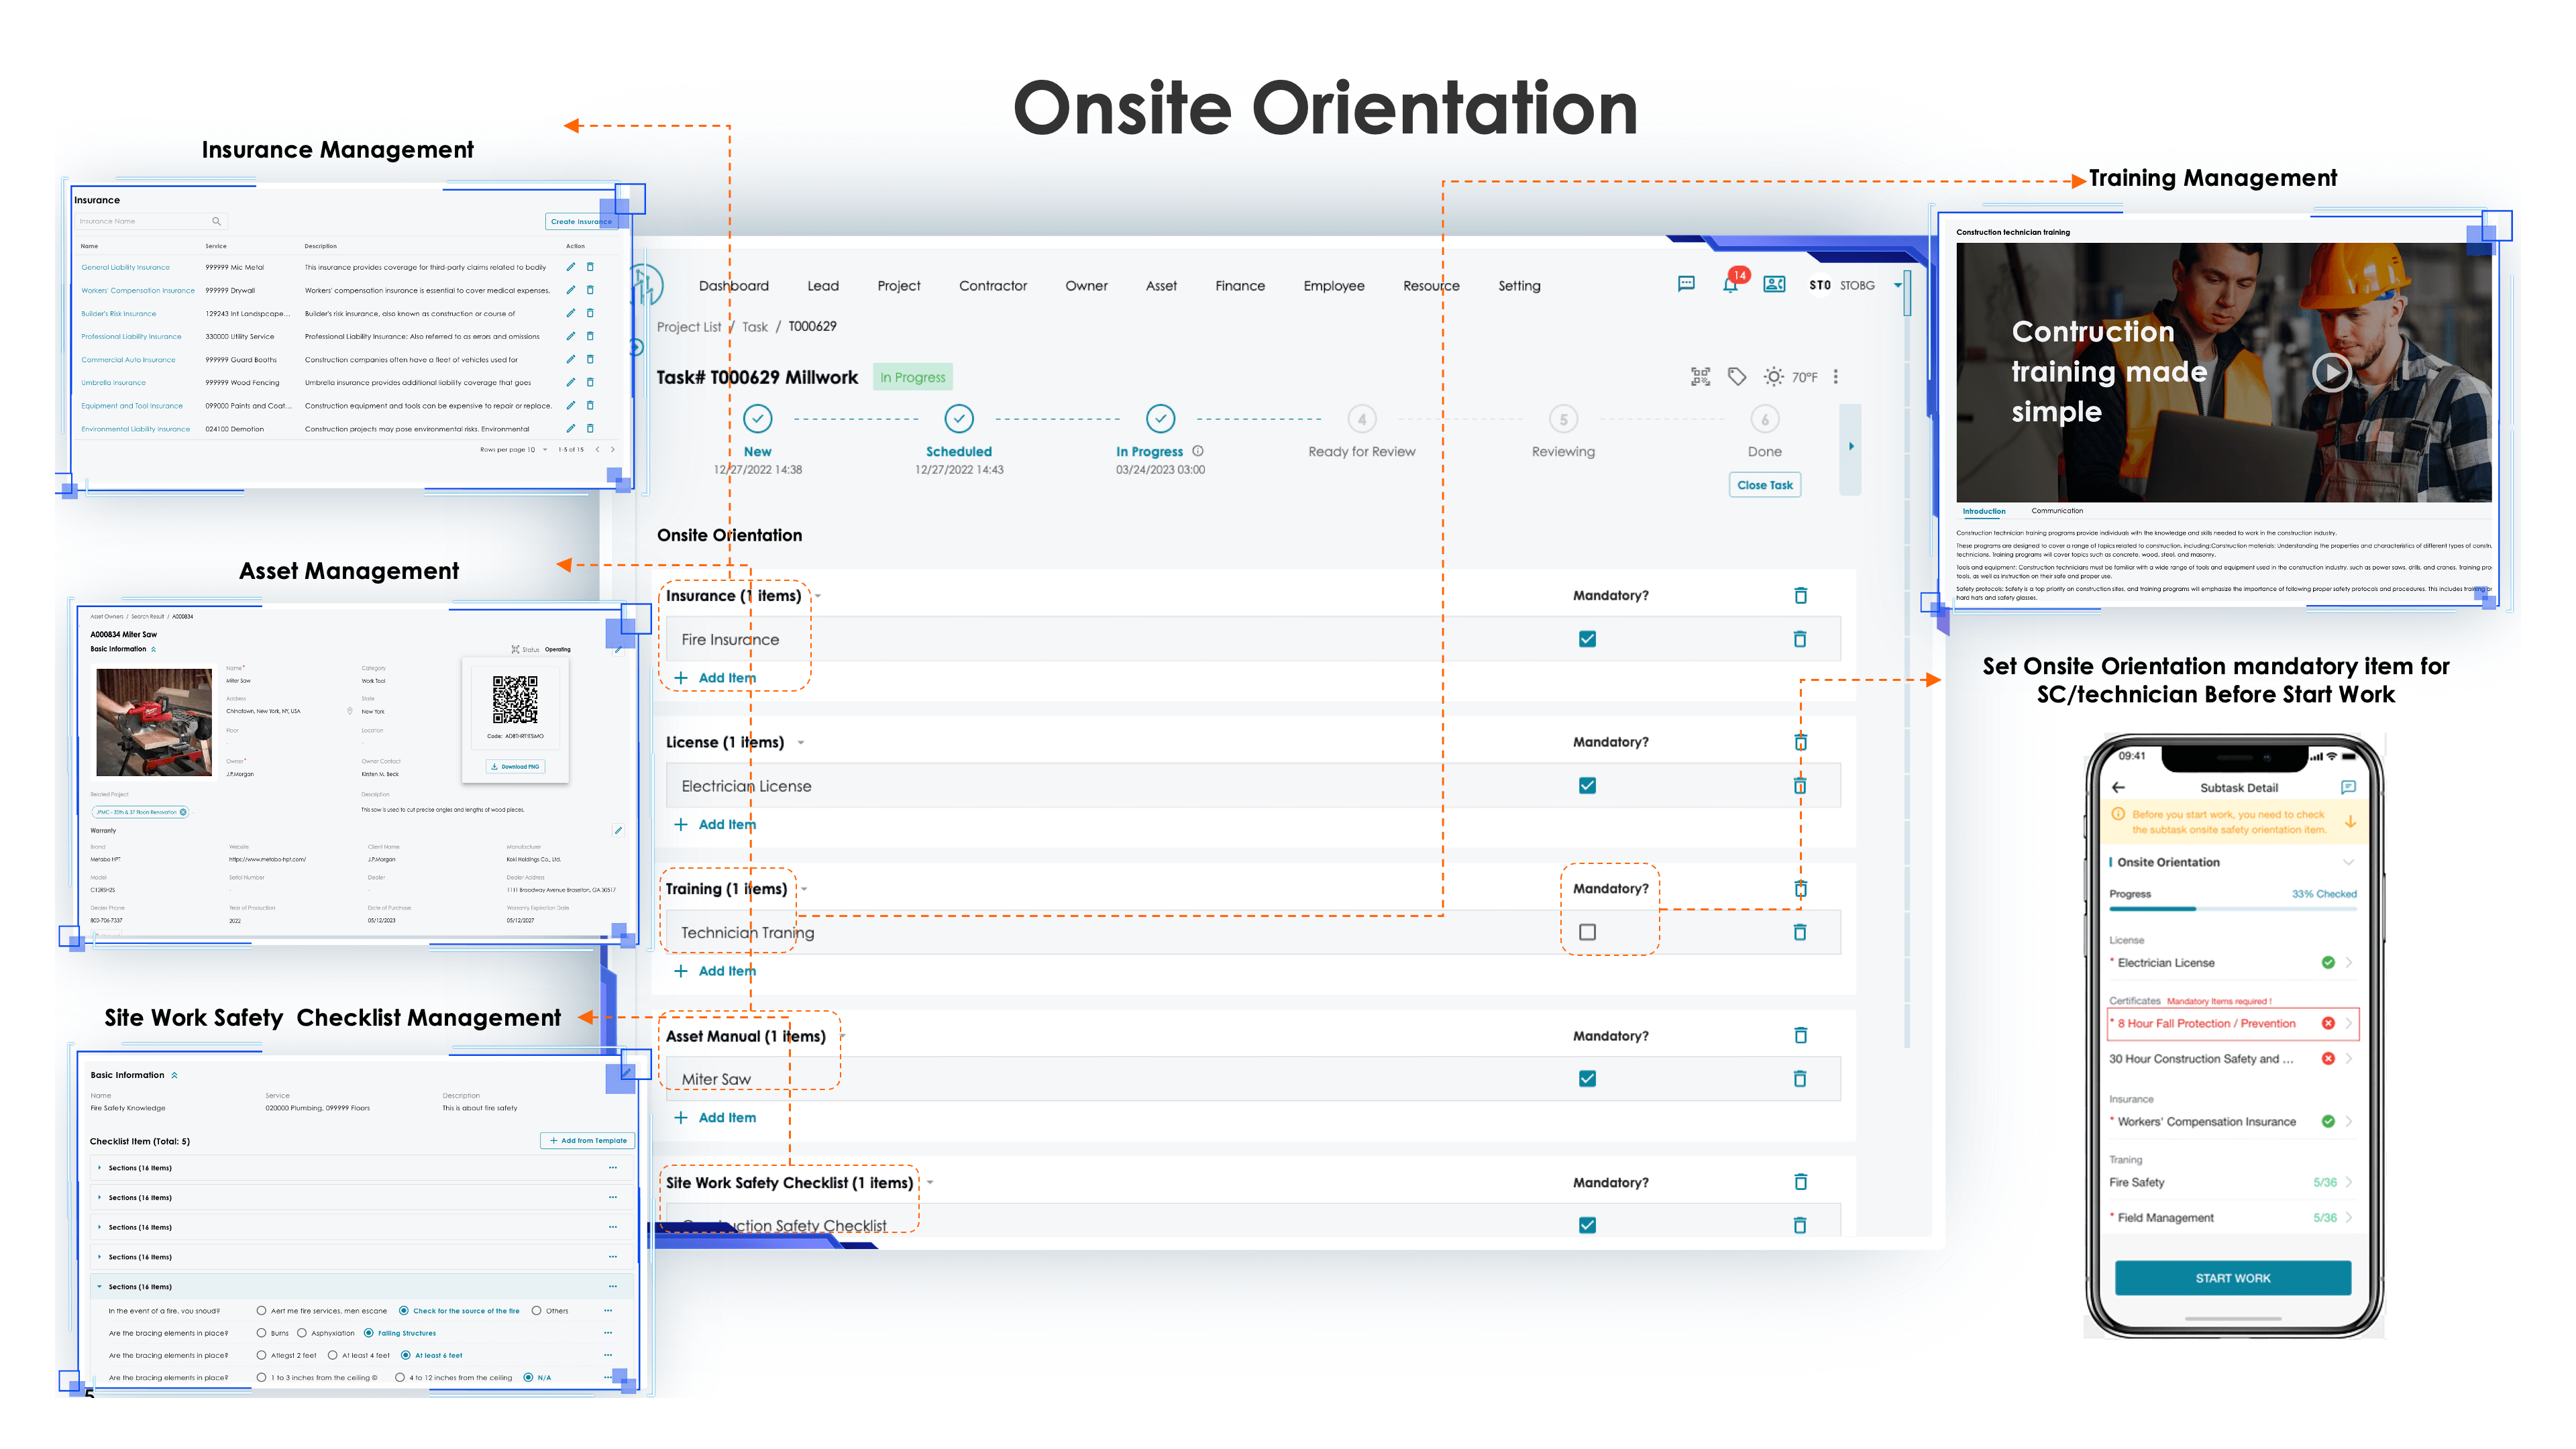Screen dimensions: 2576x1449
Task: Collapse the Onsite Orientation section on phone
Action: (x=2348, y=862)
